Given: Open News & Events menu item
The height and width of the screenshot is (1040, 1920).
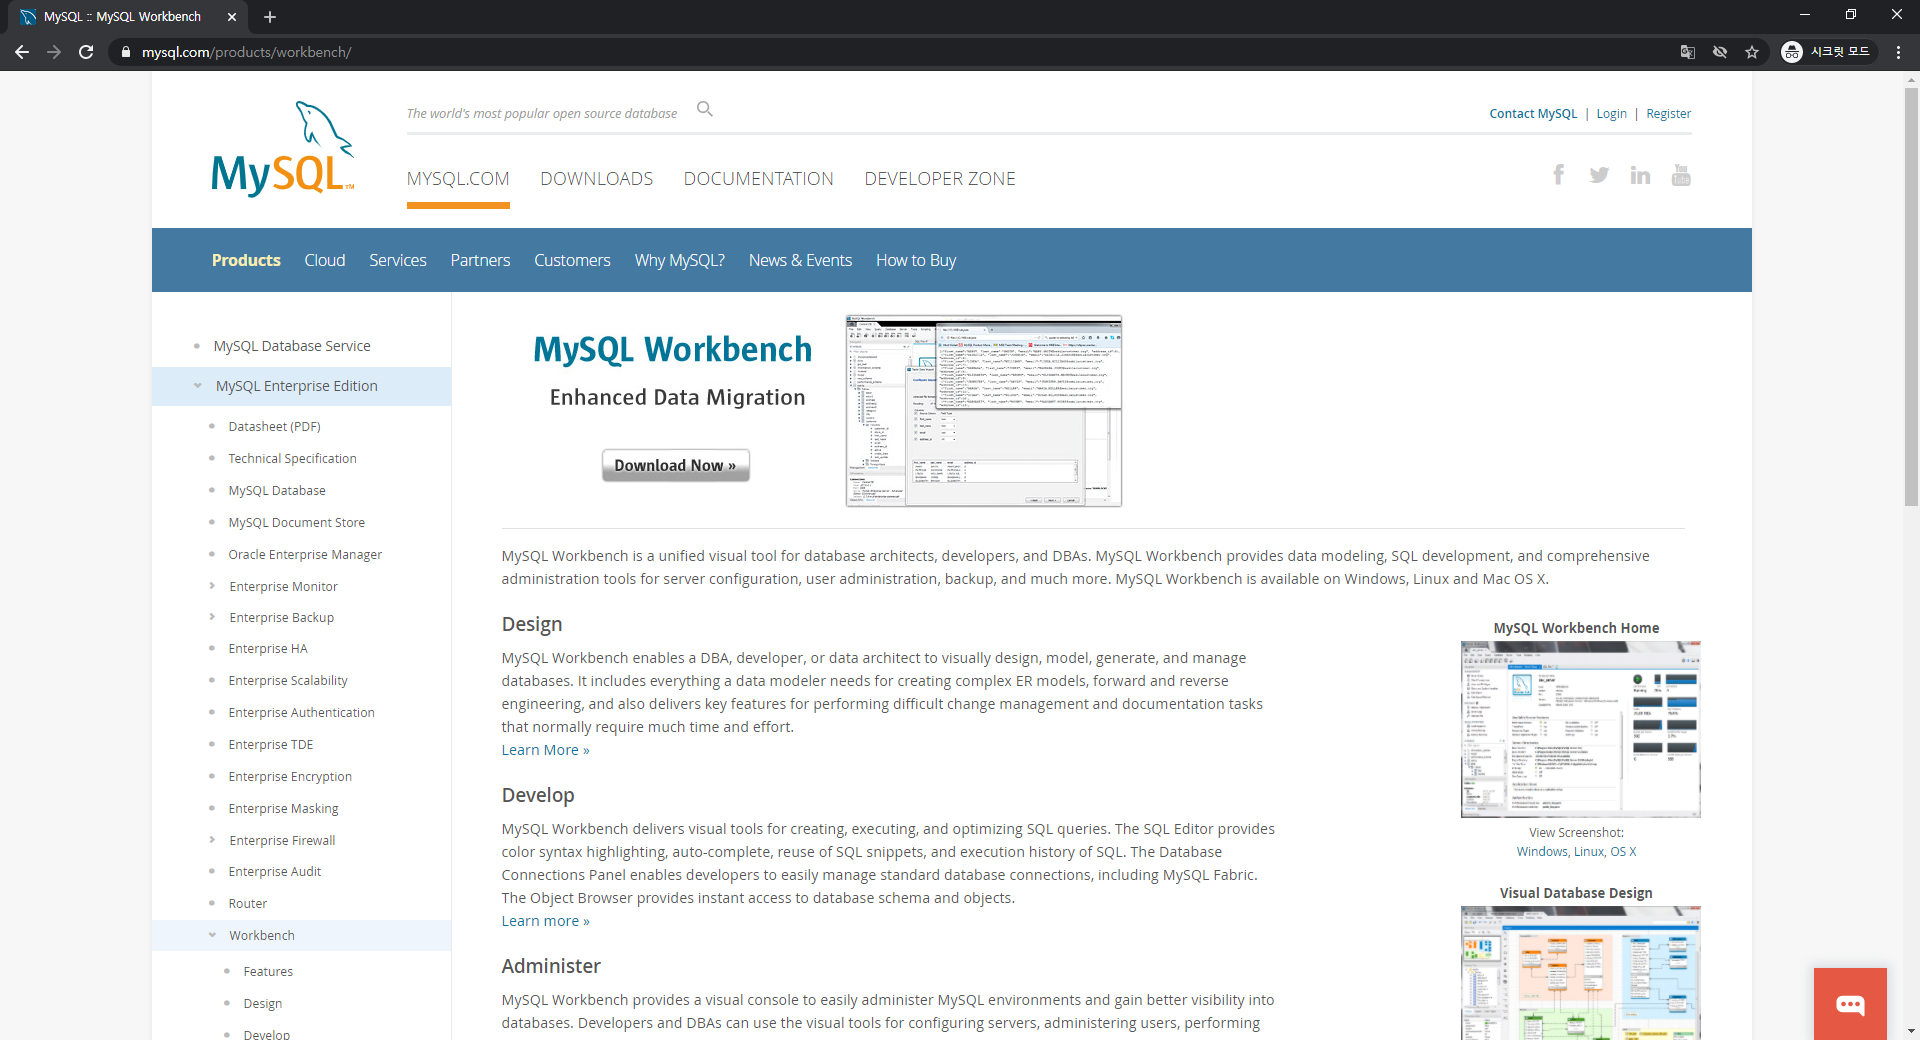Looking at the screenshot, I should point(800,260).
